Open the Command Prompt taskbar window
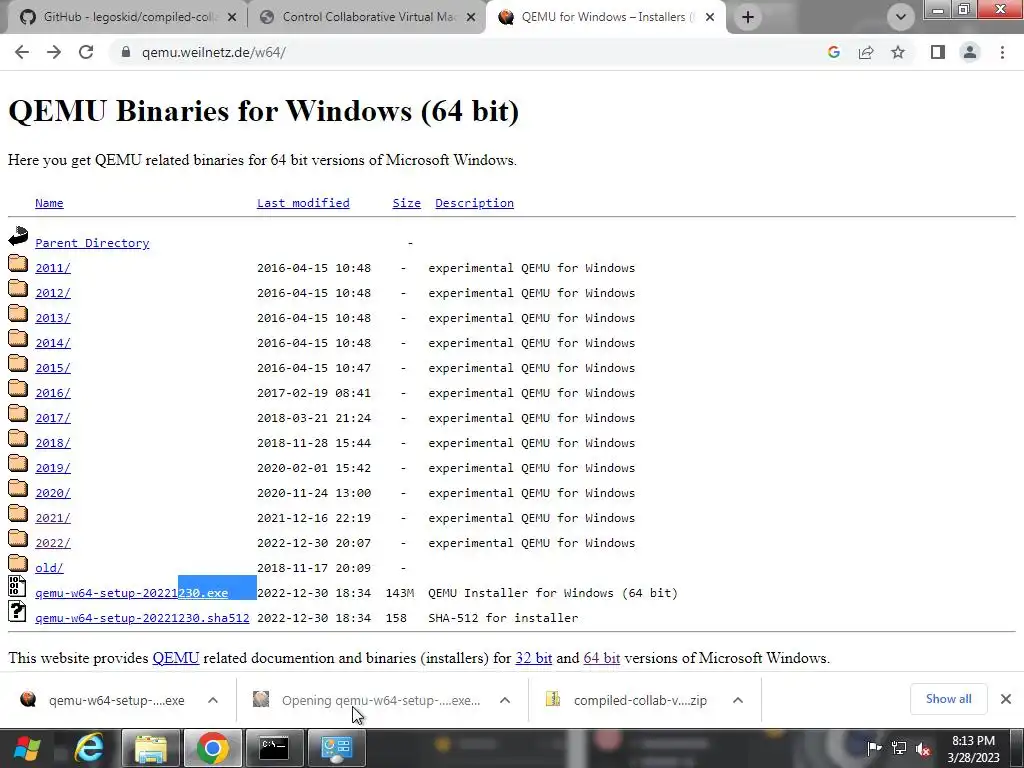The width and height of the screenshot is (1024, 768). [x=274, y=748]
